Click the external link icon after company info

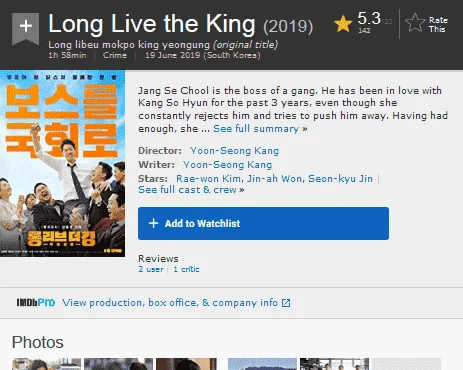[x=286, y=303]
